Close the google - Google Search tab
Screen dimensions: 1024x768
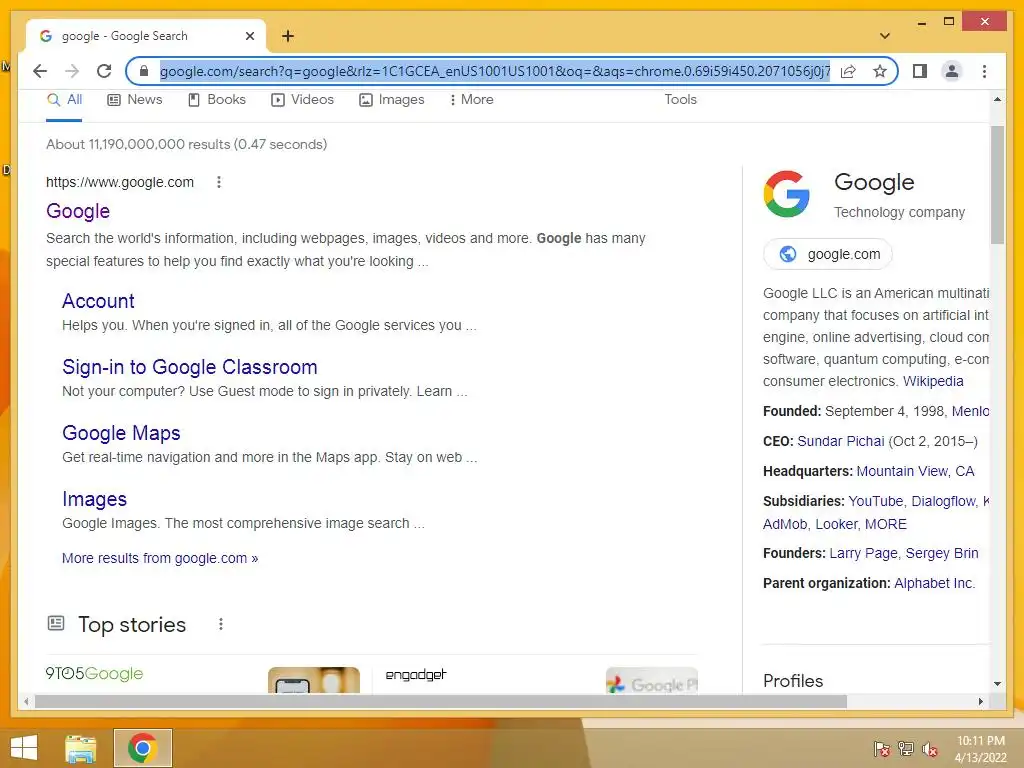pyautogui.click(x=249, y=36)
